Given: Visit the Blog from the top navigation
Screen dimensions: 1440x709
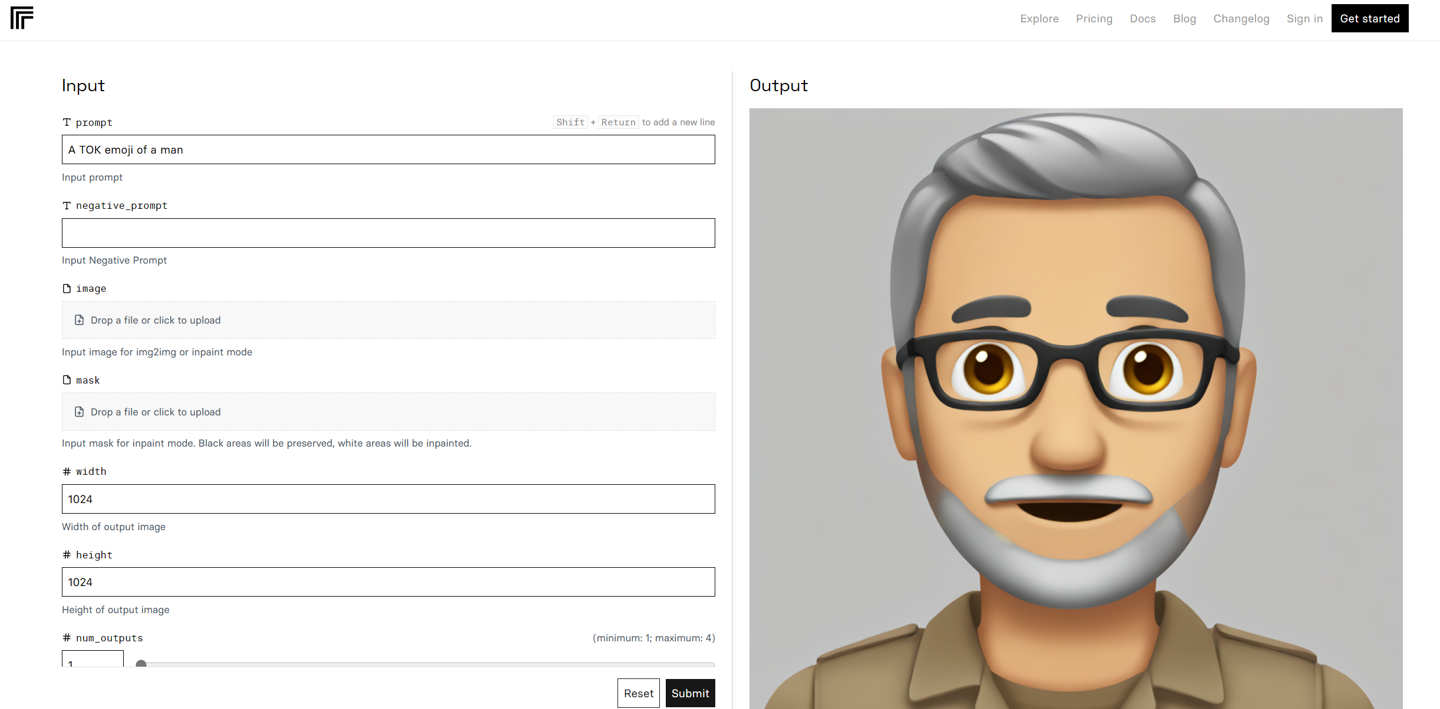Looking at the screenshot, I should click(1184, 19).
